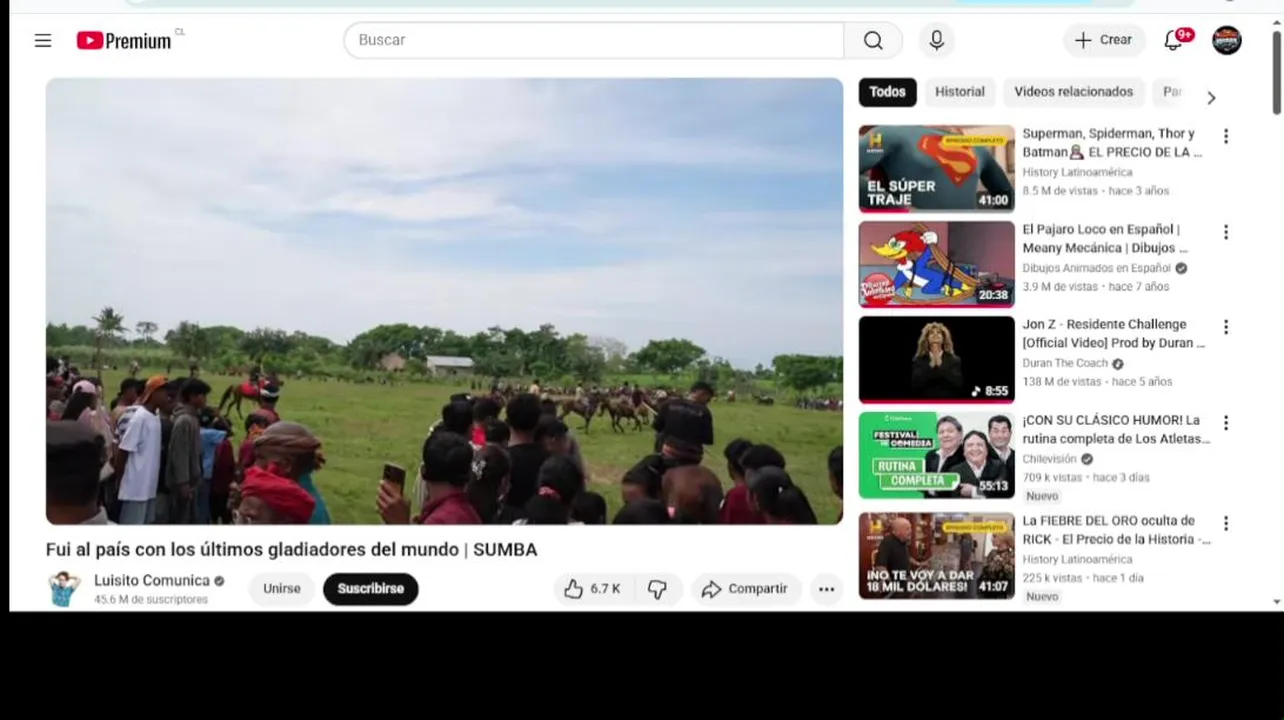
Task: Dislike the video with thumbs down
Action: click(x=657, y=589)
